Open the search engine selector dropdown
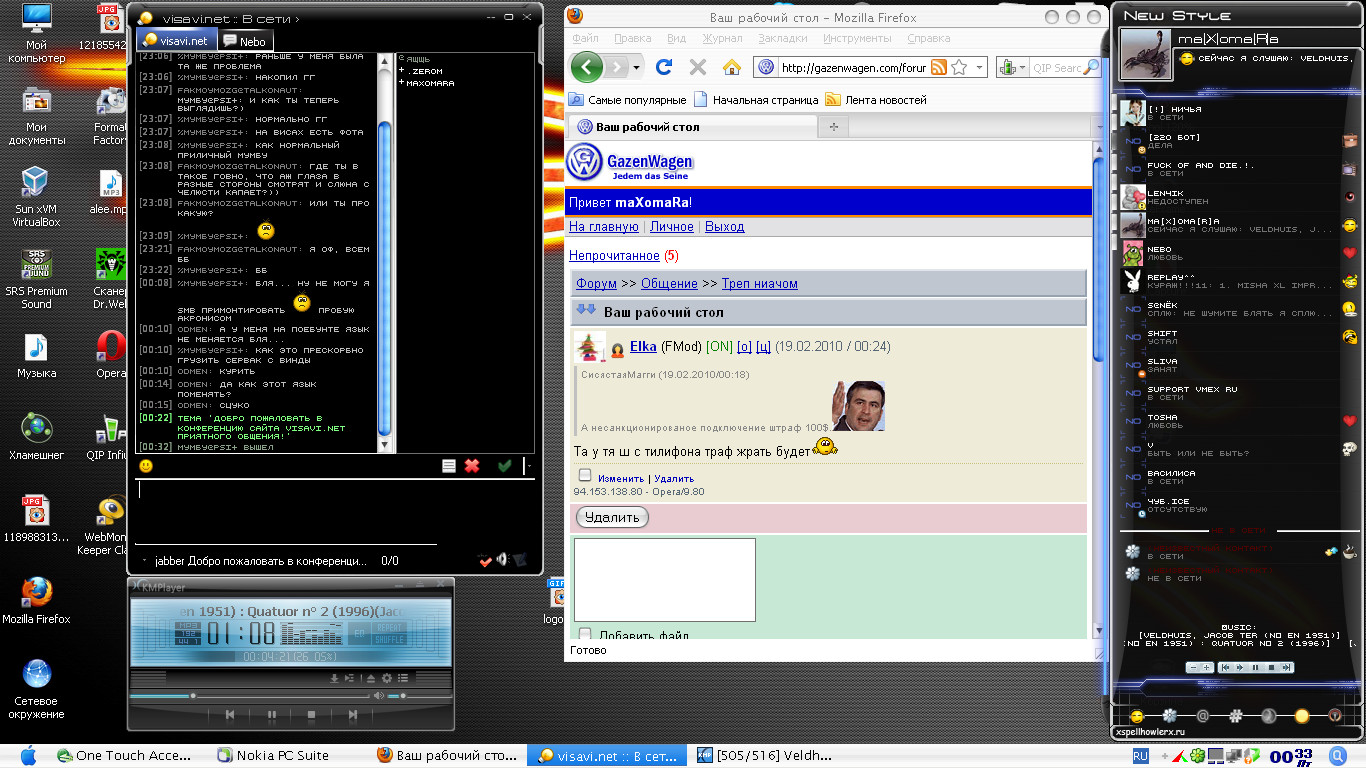This screenshot has width=1366, height=768. [1011, 67]
